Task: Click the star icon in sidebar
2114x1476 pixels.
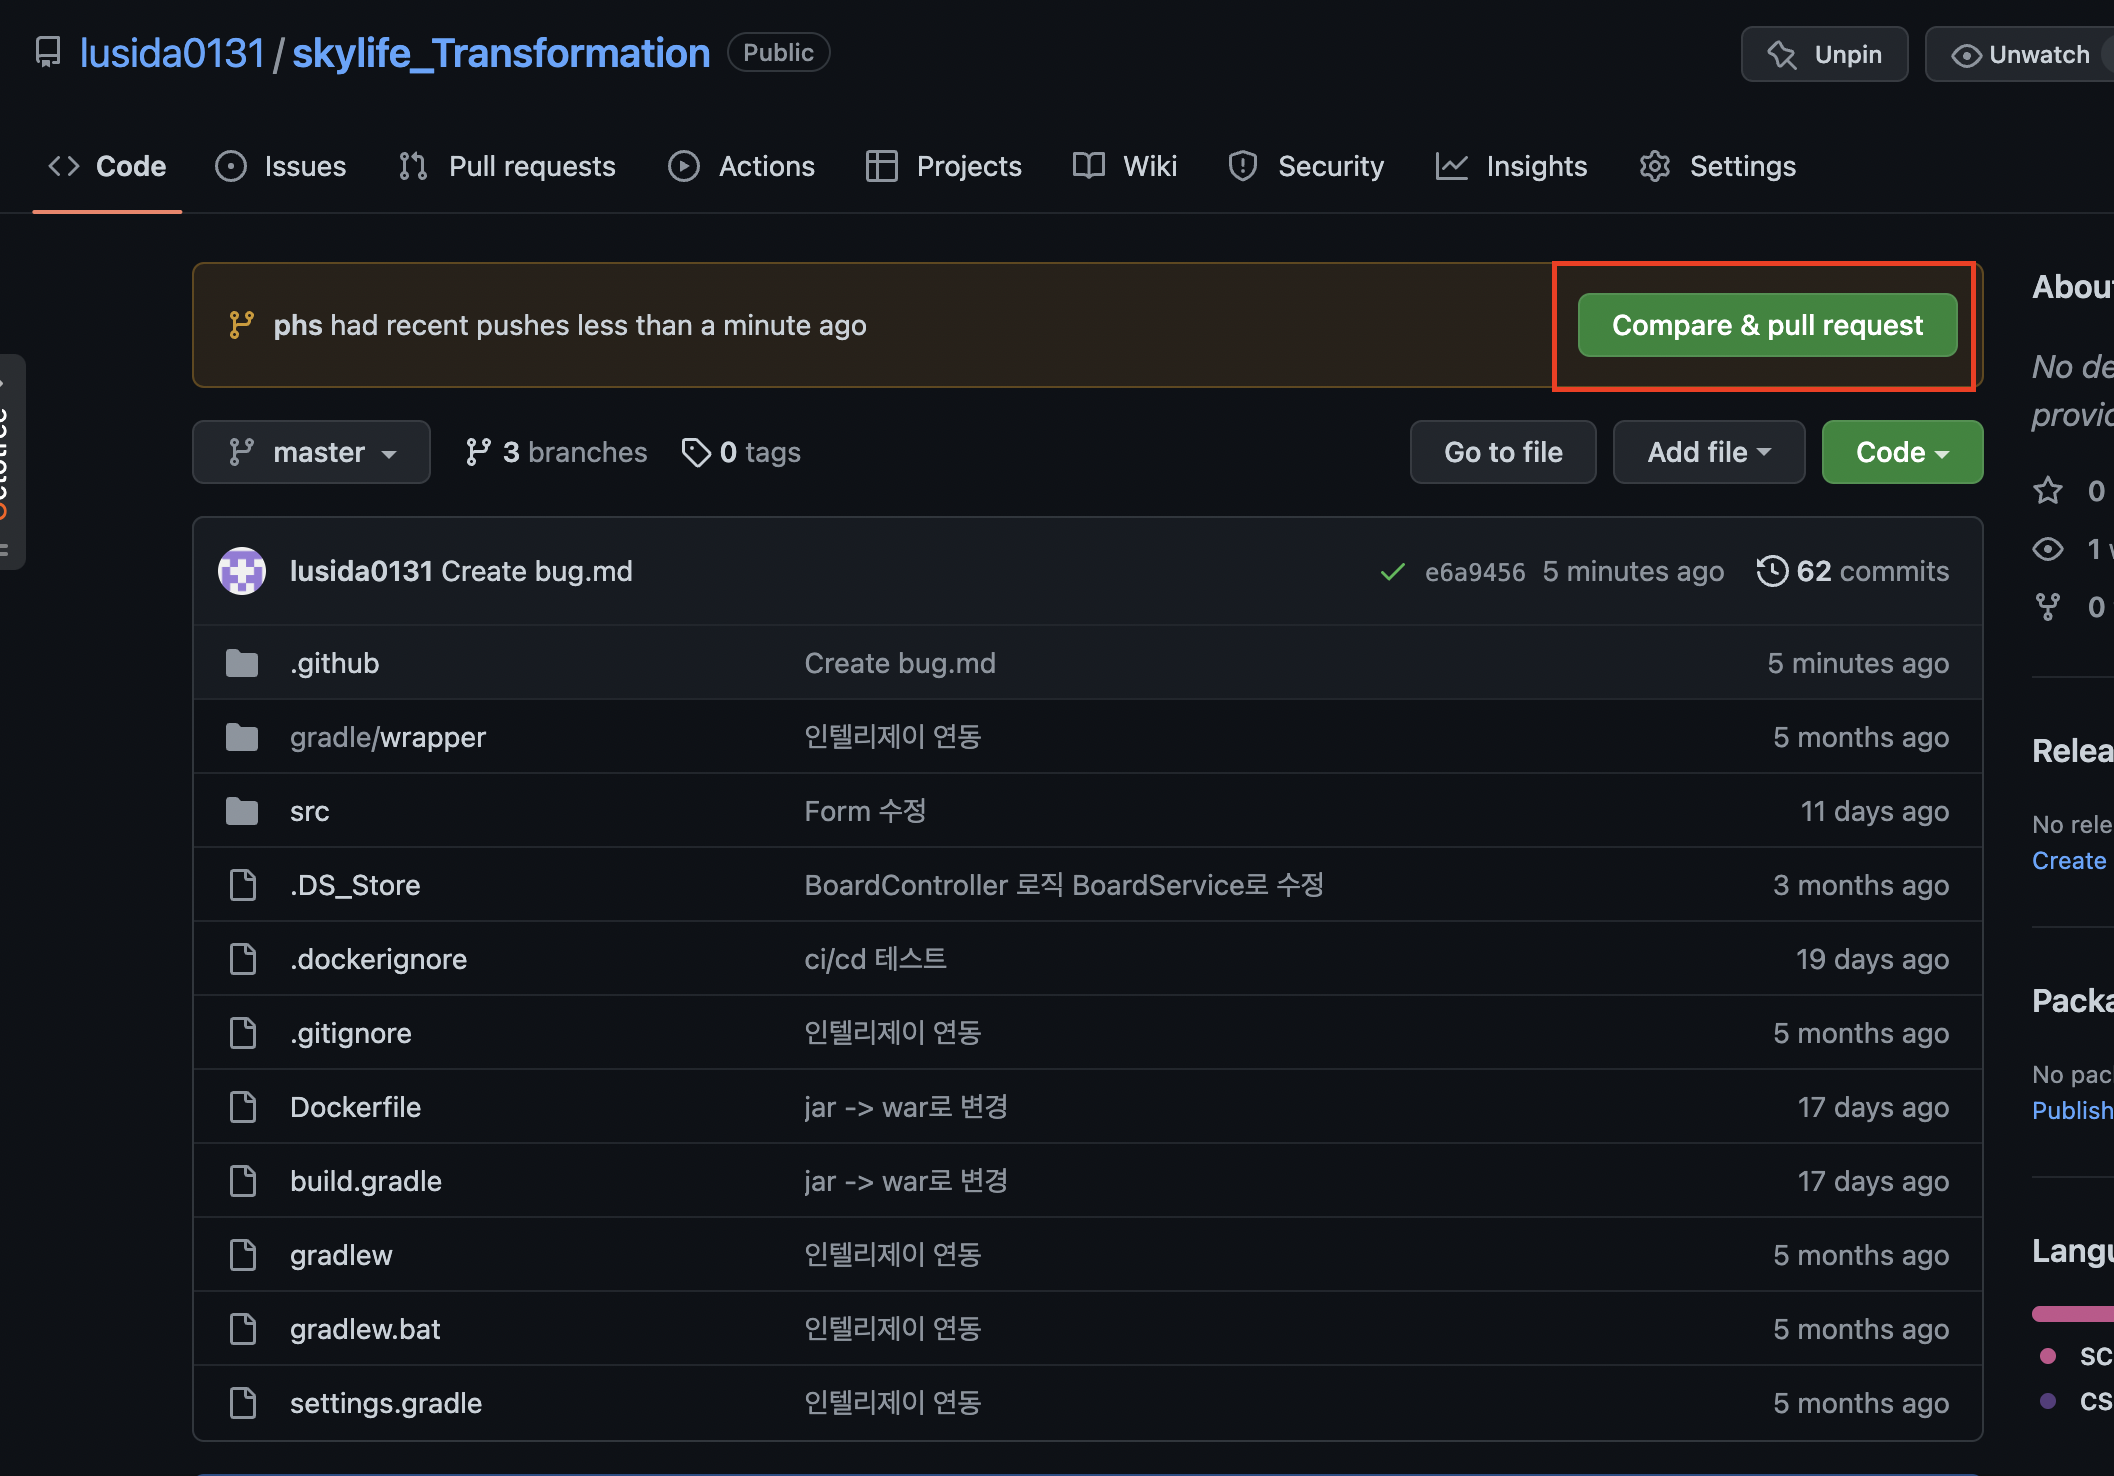Action: click(2047, 491)
